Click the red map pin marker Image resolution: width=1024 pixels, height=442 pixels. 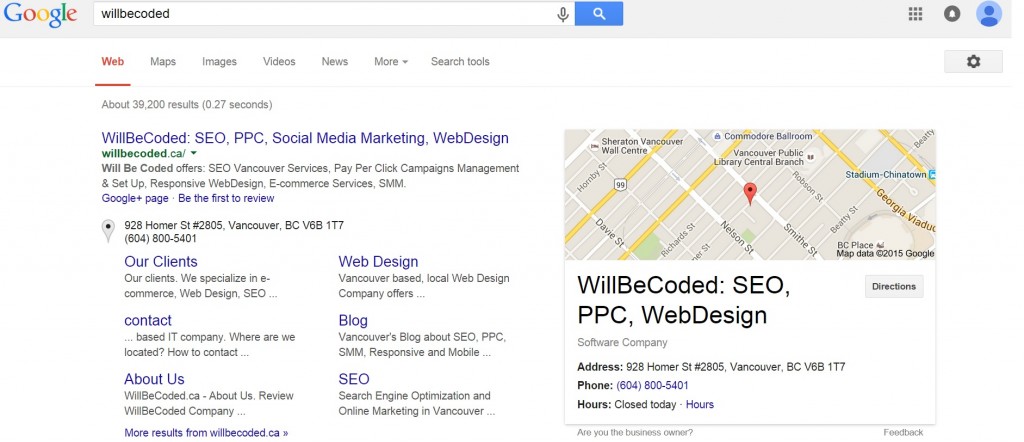[750, 194]
